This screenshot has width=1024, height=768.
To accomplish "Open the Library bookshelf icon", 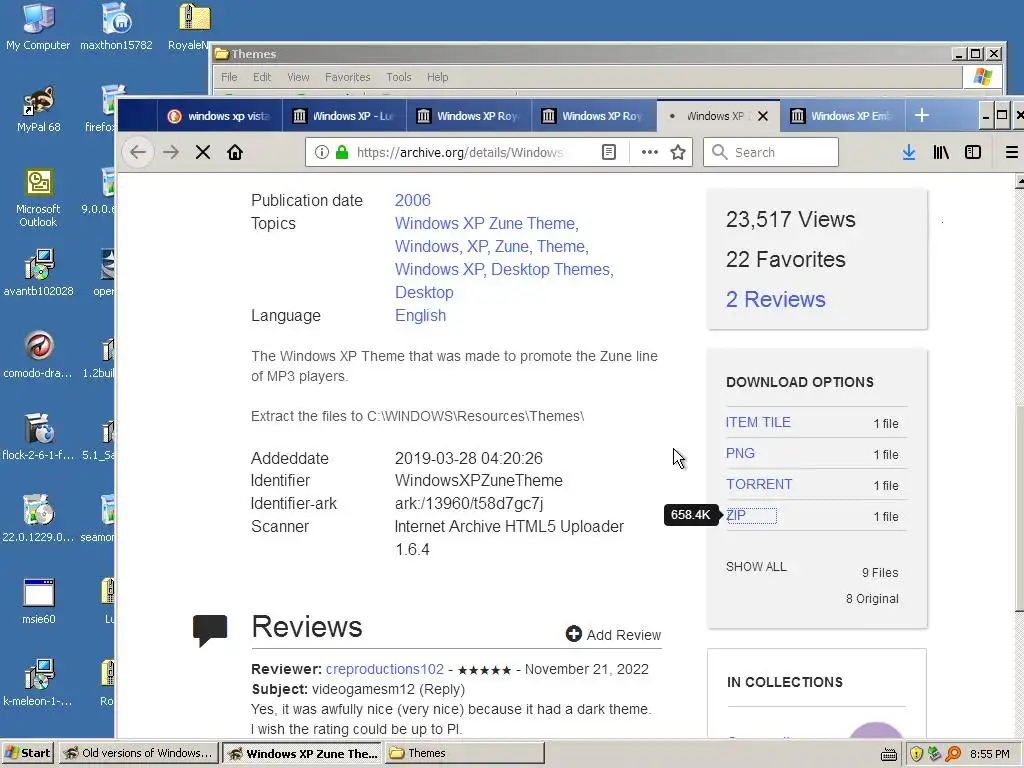I will pos(941,152).
